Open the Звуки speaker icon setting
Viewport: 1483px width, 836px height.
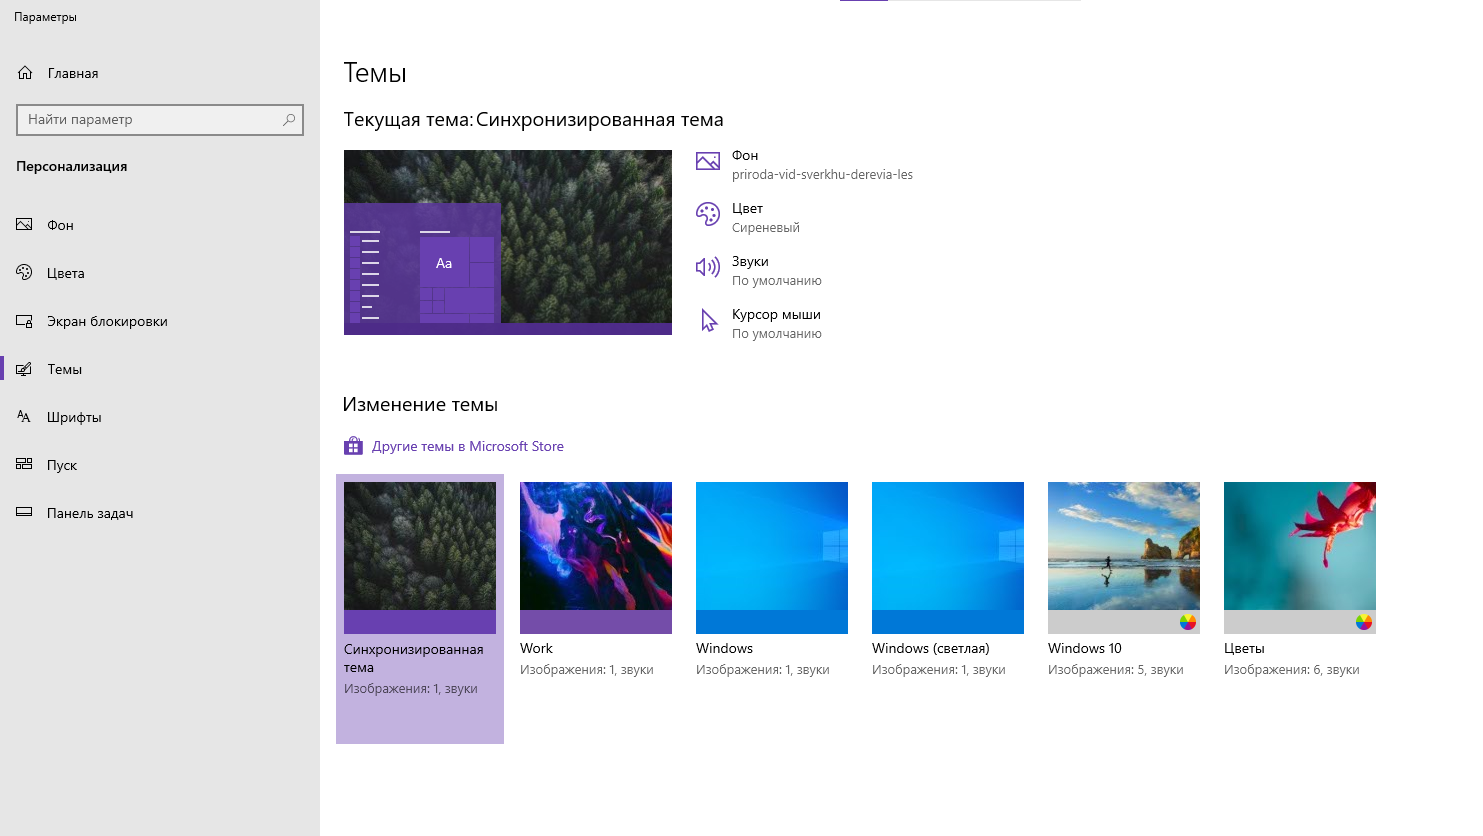pyautogui.click(x=708, y=267)
